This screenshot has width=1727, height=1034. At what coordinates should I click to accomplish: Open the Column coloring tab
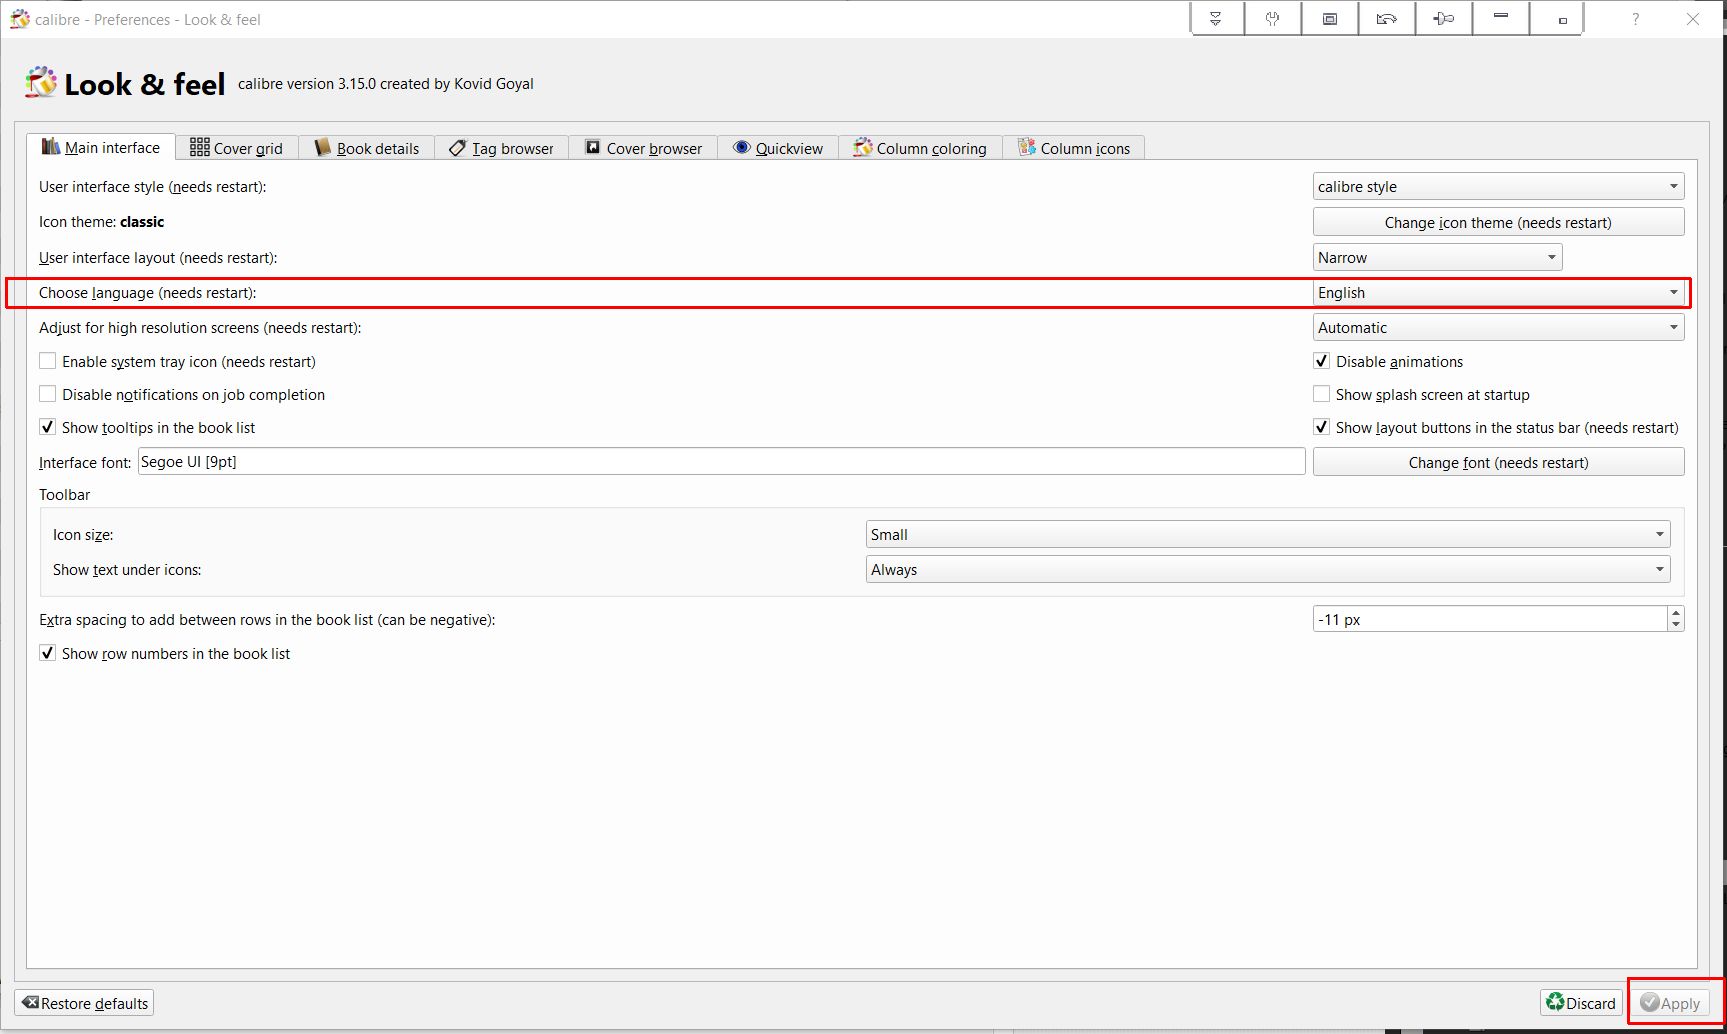coord(920,148)
